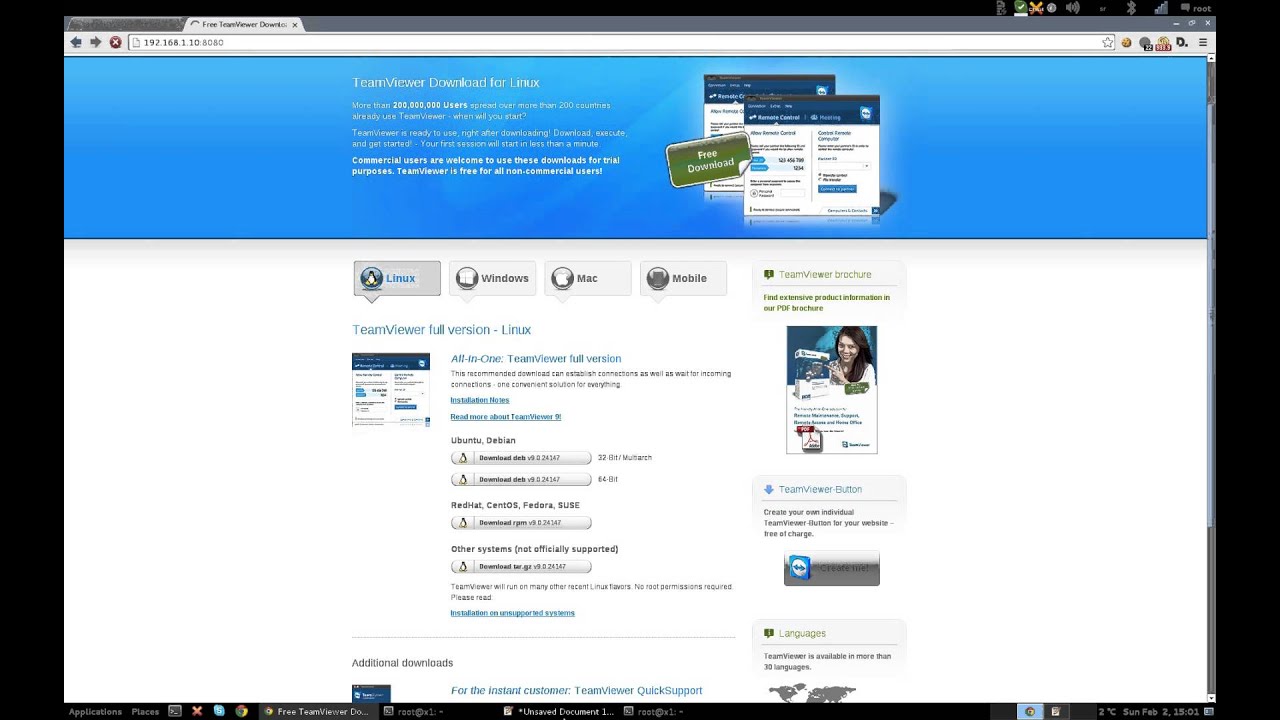Open the volume speaker icon in top panel

[1073, 8]
